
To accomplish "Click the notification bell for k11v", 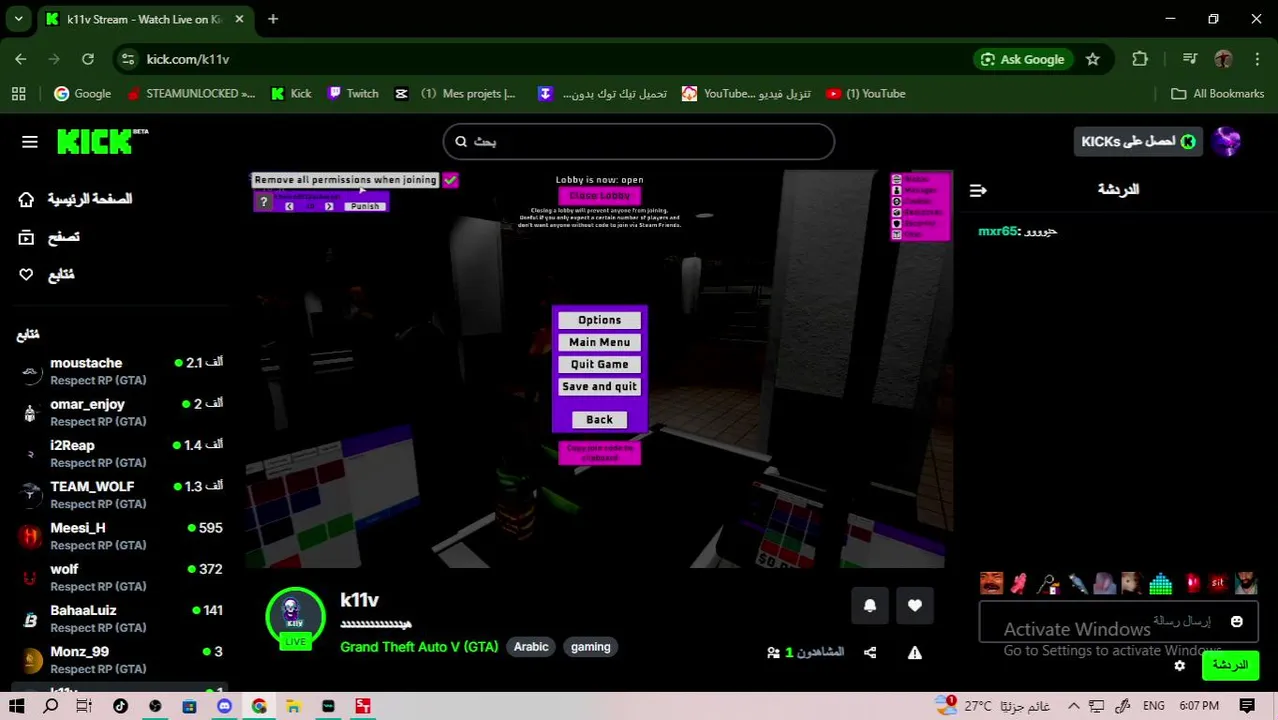I will (870, 605).
